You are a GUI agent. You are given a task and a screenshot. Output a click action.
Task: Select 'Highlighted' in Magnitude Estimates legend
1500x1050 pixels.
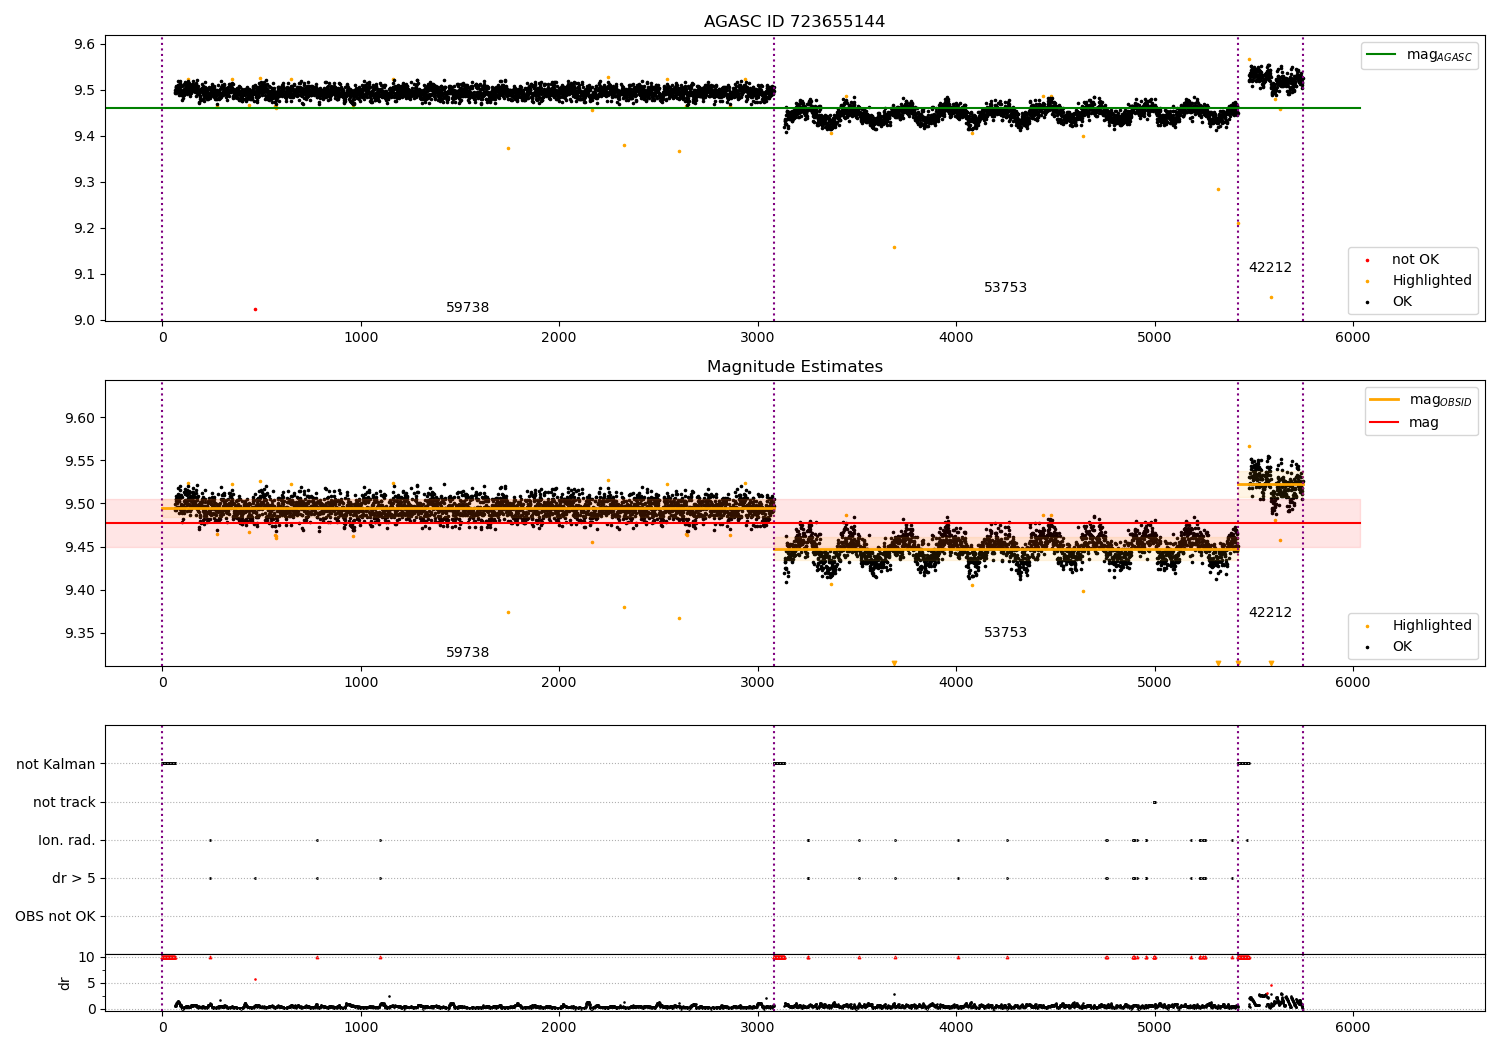click(x=1432, y=626)
